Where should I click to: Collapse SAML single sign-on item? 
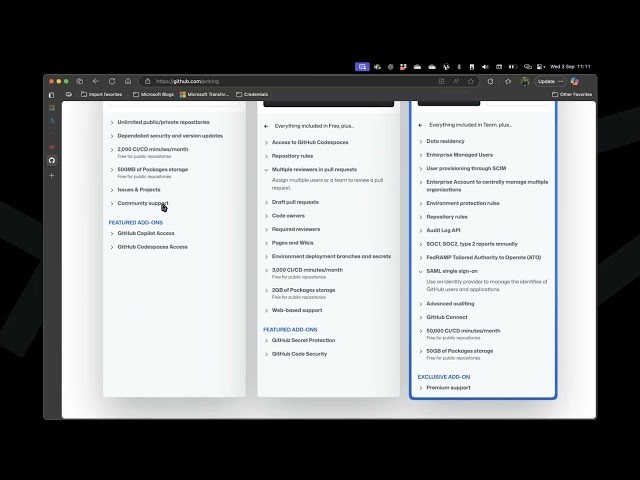(448, 271)
